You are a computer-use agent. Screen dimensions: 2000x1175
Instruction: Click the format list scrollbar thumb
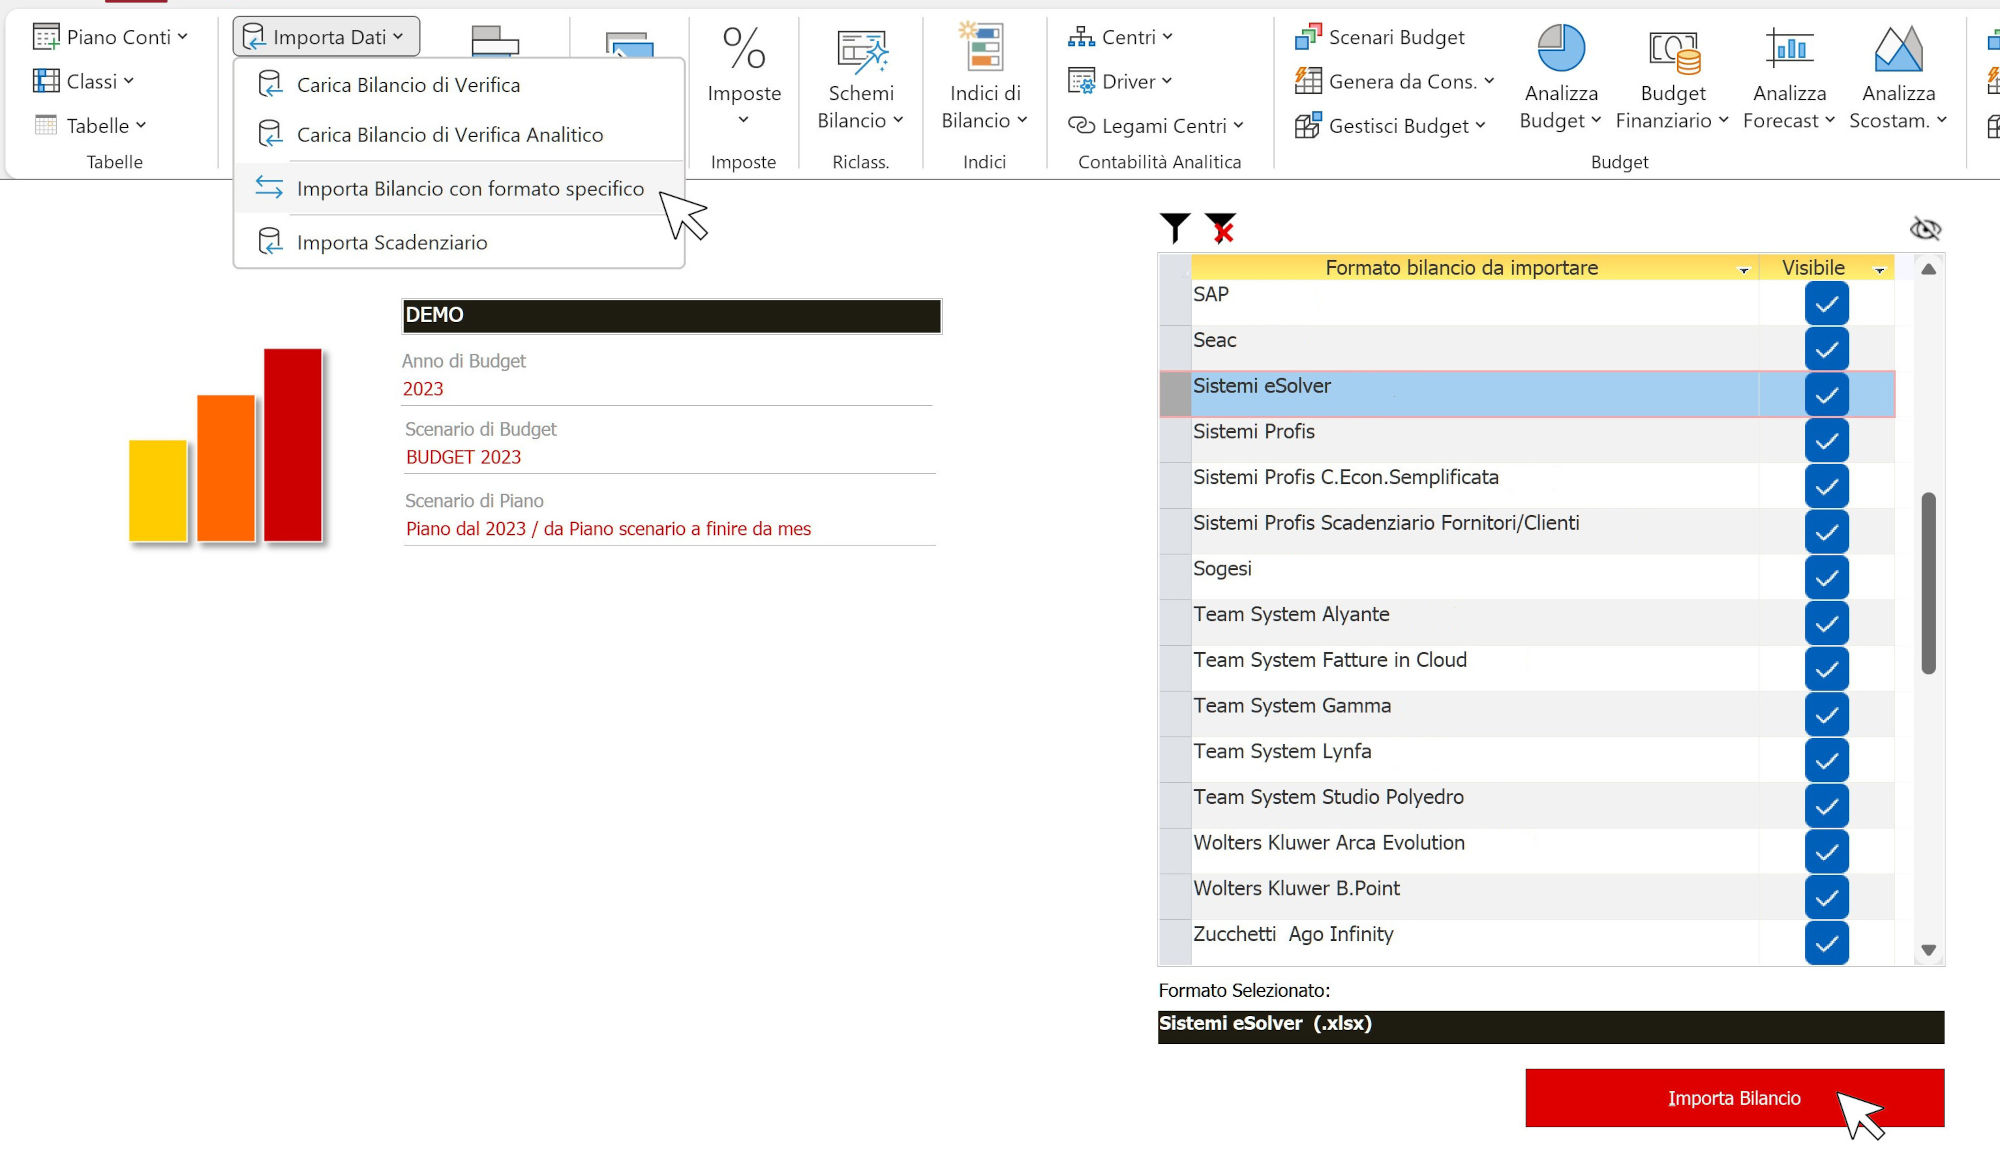(x=1929, y=583)
